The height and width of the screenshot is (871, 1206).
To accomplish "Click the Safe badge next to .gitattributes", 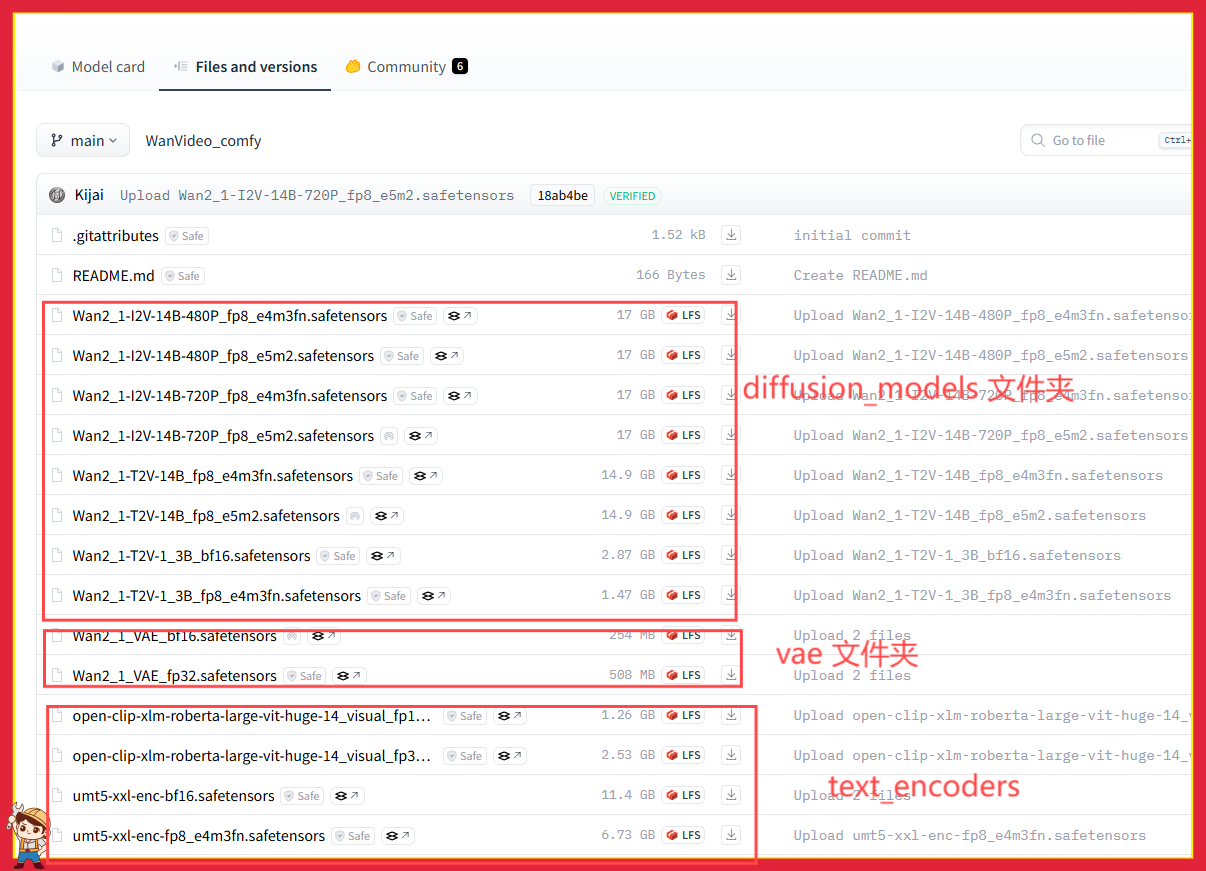I will [x=187, y=236].
